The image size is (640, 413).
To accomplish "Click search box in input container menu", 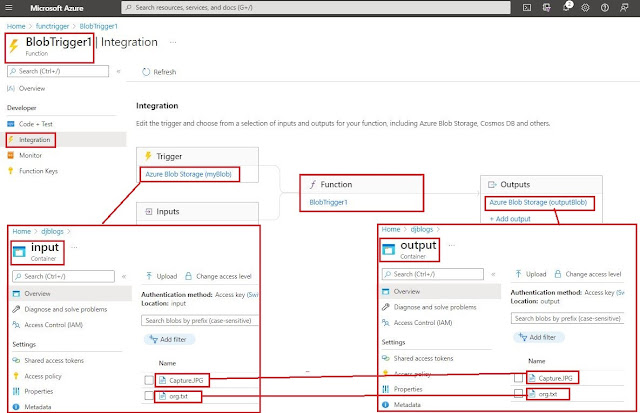I will pos(63,276).
